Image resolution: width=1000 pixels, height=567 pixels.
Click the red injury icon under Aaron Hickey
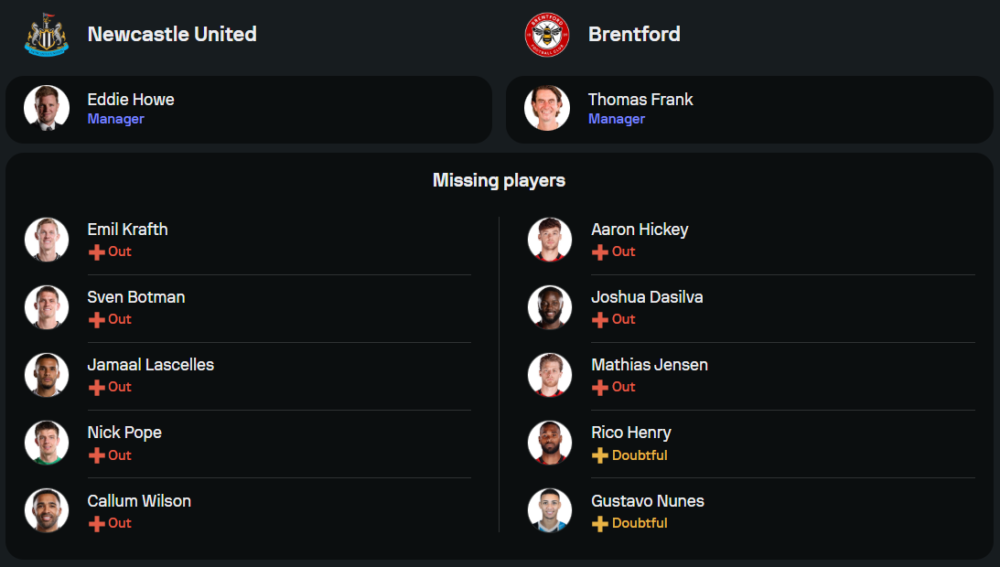click(x=600, y=252)
